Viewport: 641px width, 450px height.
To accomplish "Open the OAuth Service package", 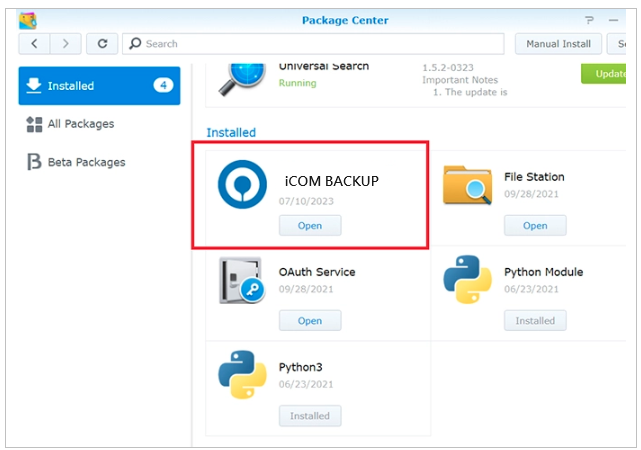I will [310, 321].
